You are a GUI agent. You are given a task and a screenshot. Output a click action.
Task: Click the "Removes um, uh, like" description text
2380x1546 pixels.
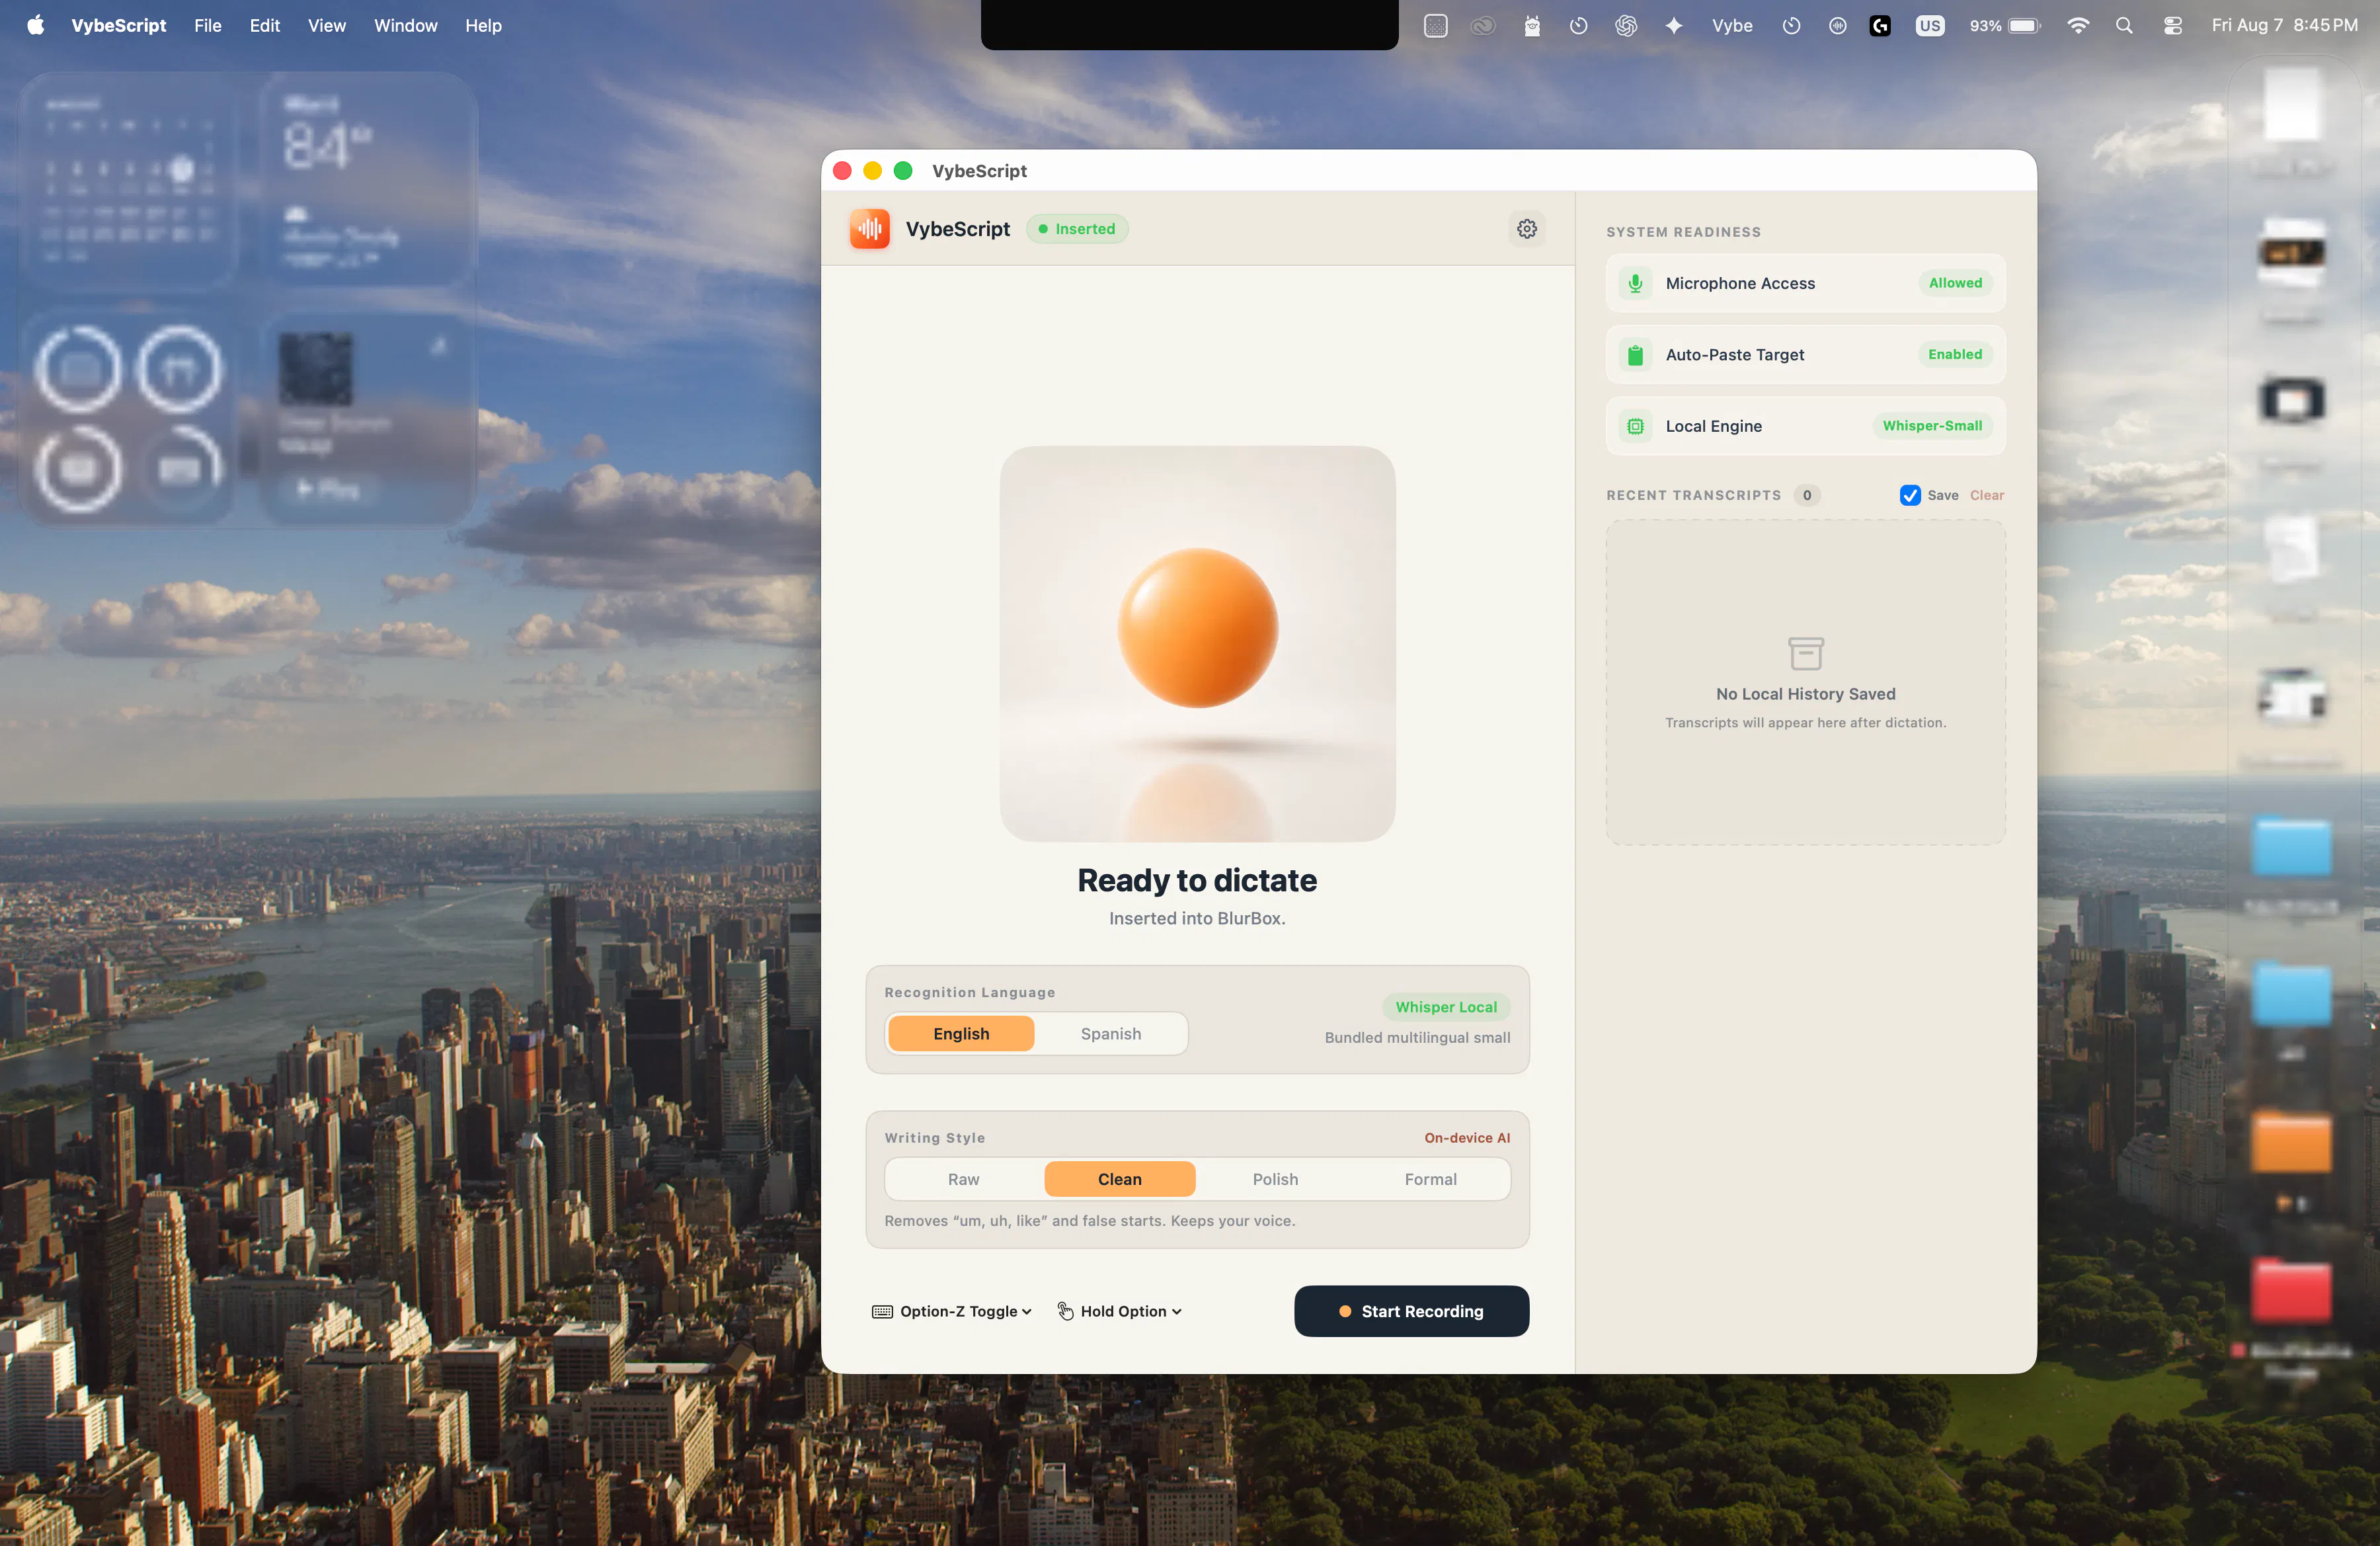[1089, 1221]
